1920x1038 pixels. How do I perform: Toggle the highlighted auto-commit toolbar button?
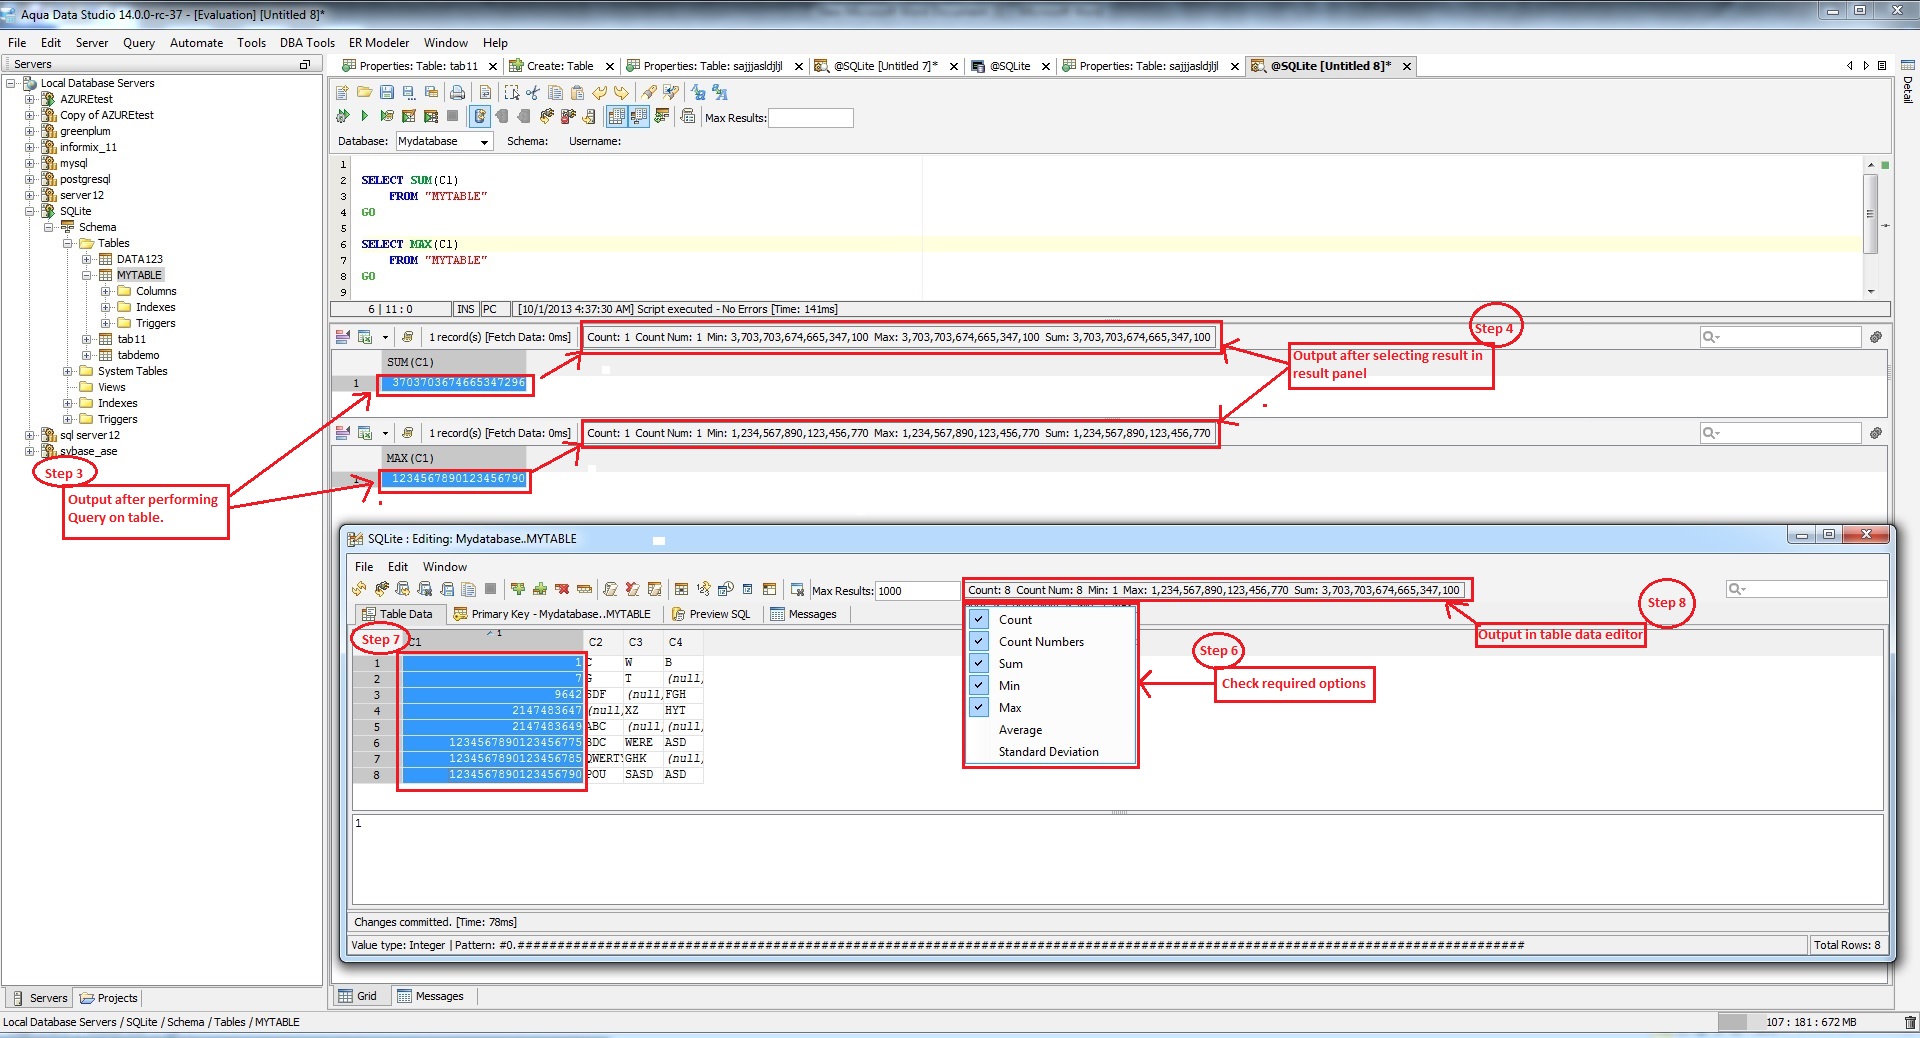(x=480, y=116)
